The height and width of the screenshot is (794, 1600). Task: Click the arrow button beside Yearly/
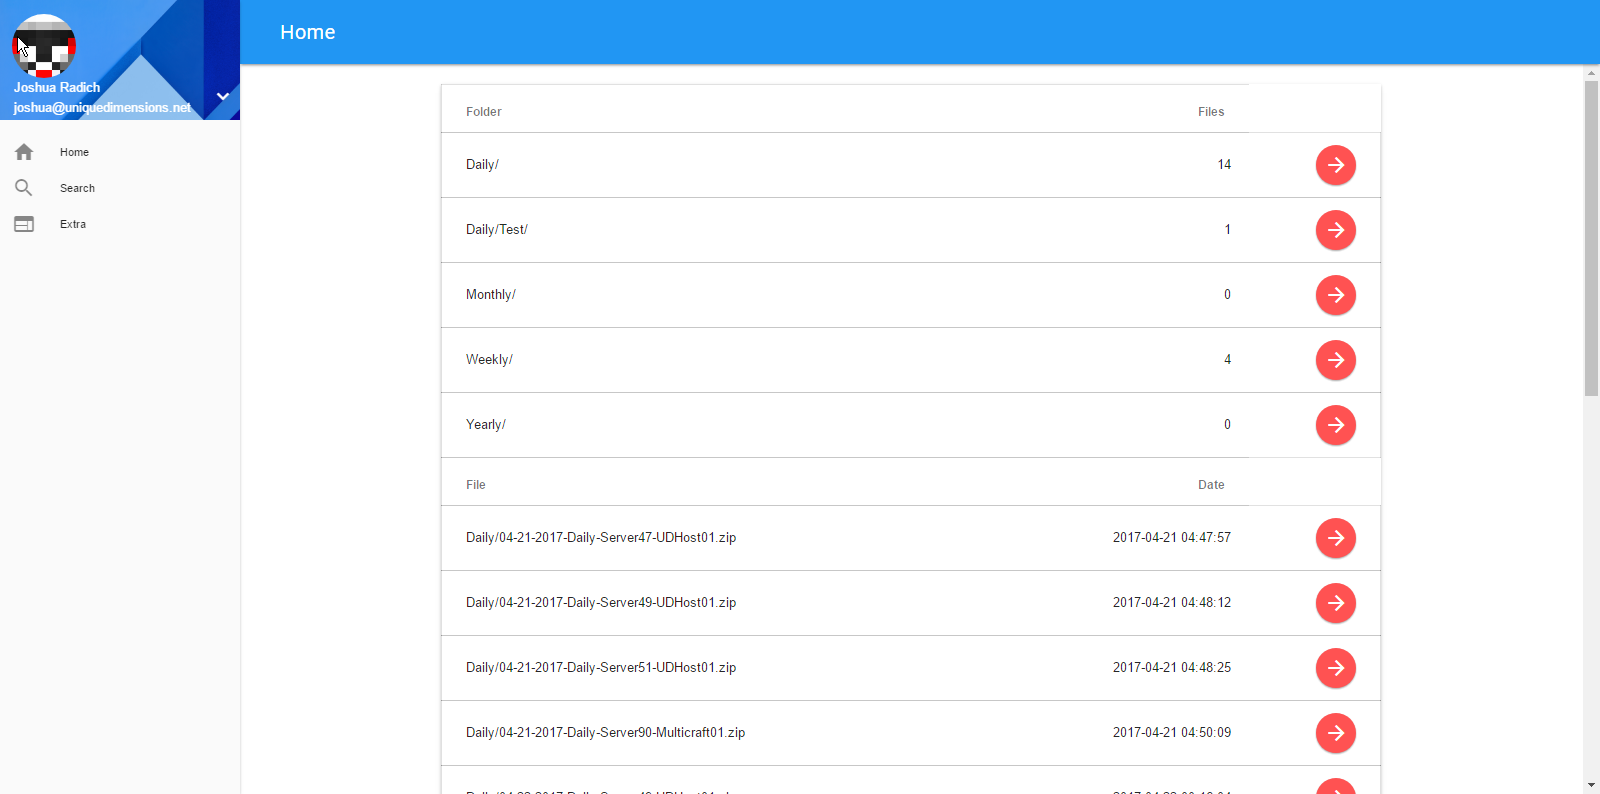(1335, 425)
